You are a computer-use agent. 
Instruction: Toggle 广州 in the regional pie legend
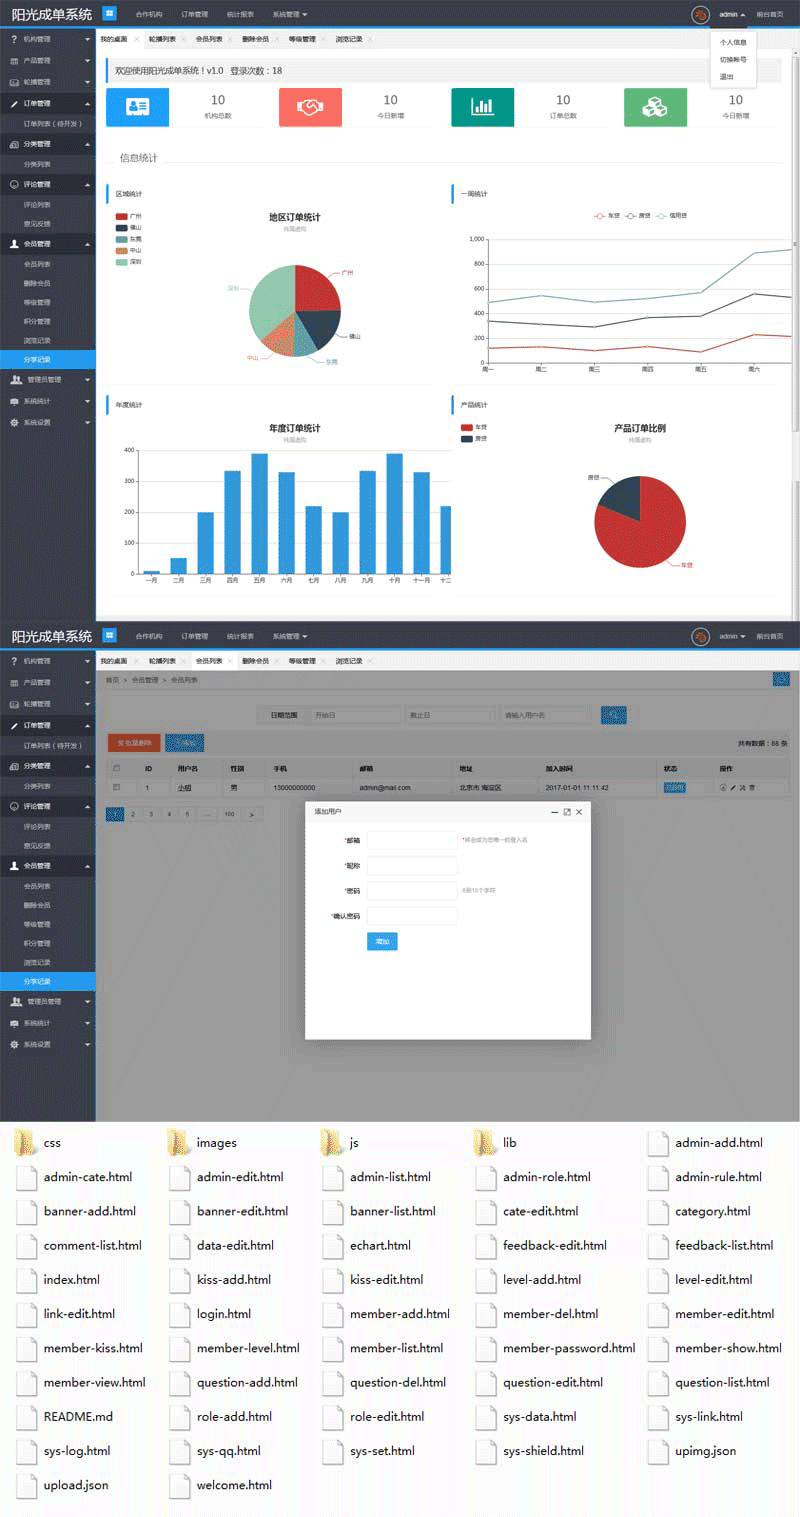(x=122, y=216)
